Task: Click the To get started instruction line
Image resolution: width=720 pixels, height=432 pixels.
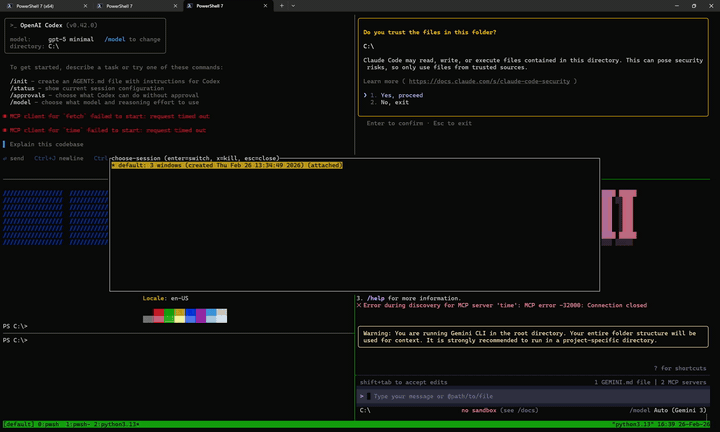Action: pyautogui.click(x=116, y=67)
